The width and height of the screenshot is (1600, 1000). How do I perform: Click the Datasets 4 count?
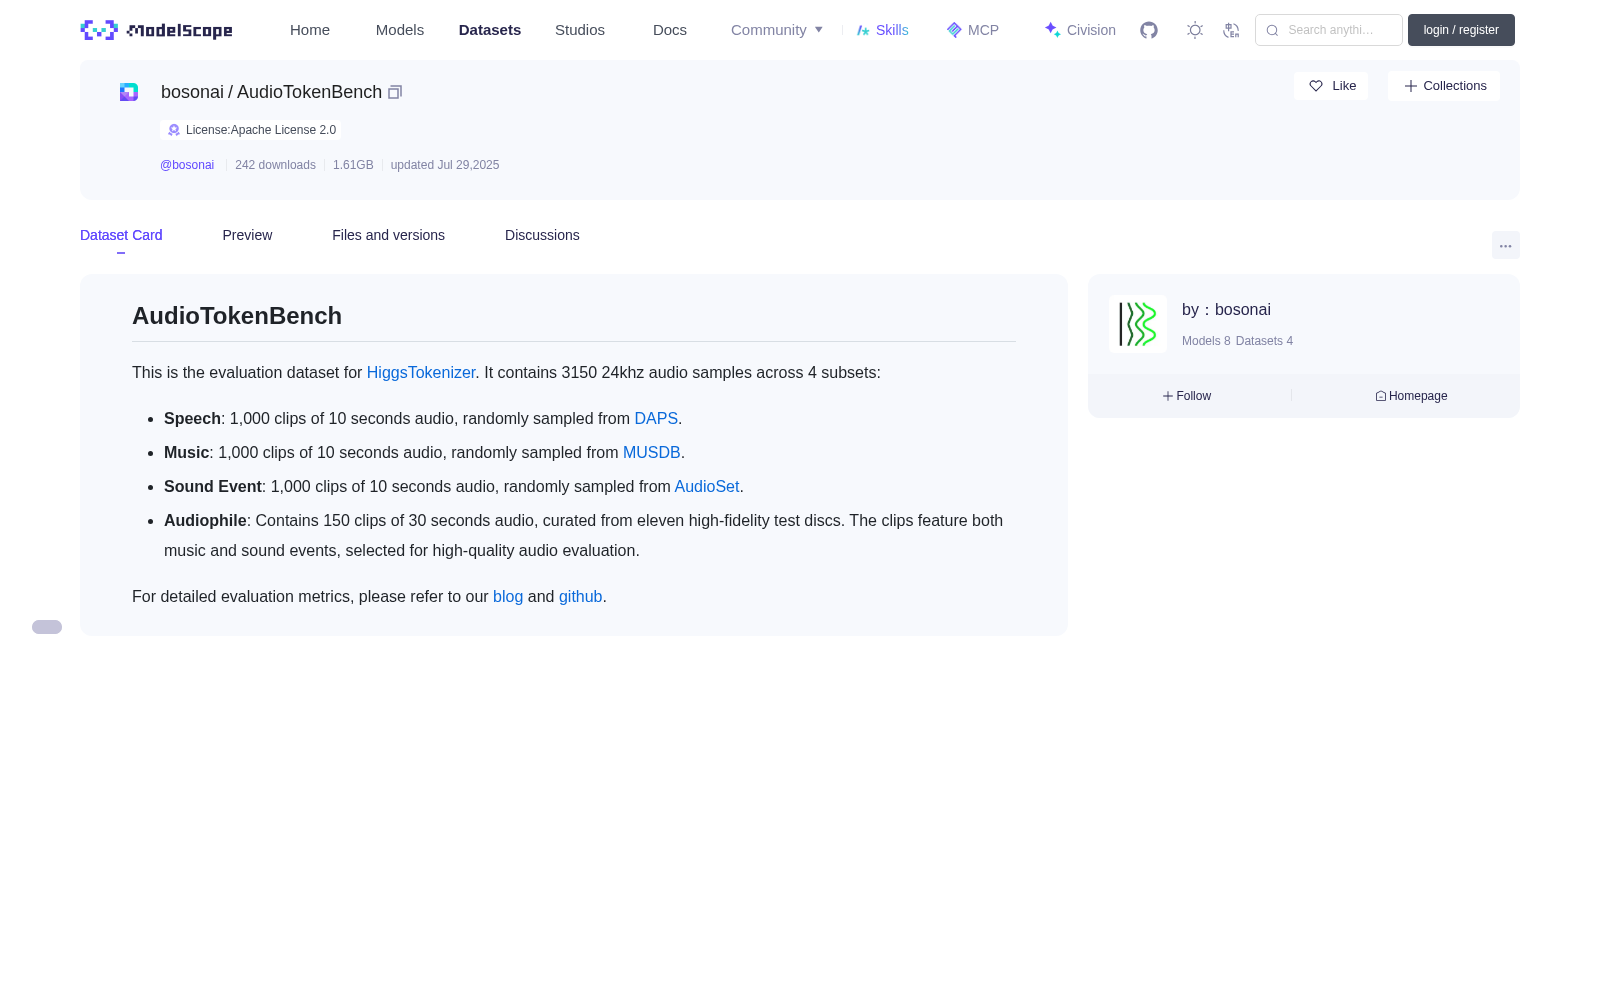1264,341
